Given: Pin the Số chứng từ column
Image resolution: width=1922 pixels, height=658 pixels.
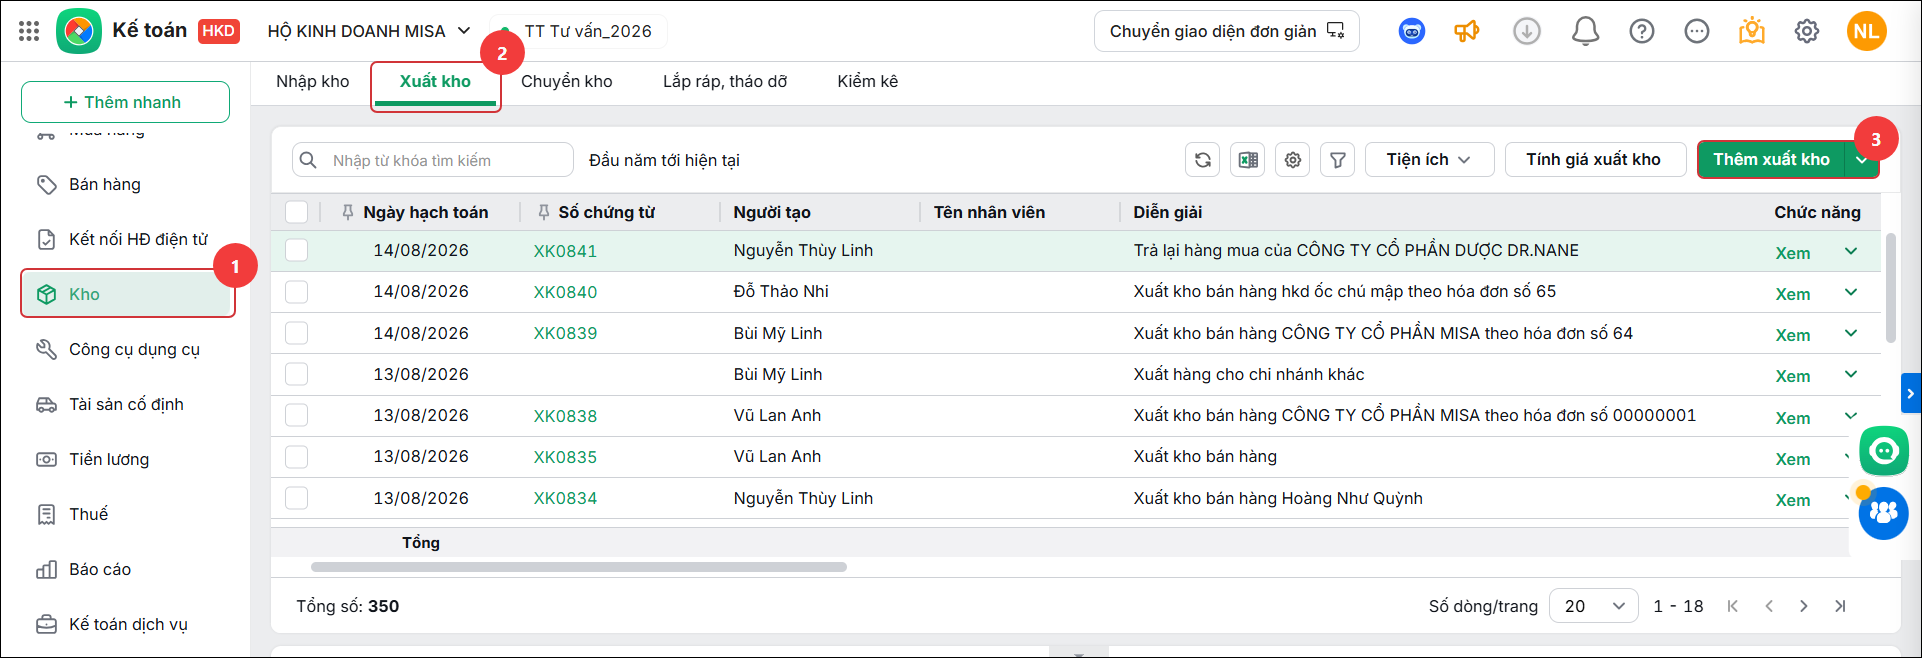Looking at the screenshot, I should [x=544, y=212].
